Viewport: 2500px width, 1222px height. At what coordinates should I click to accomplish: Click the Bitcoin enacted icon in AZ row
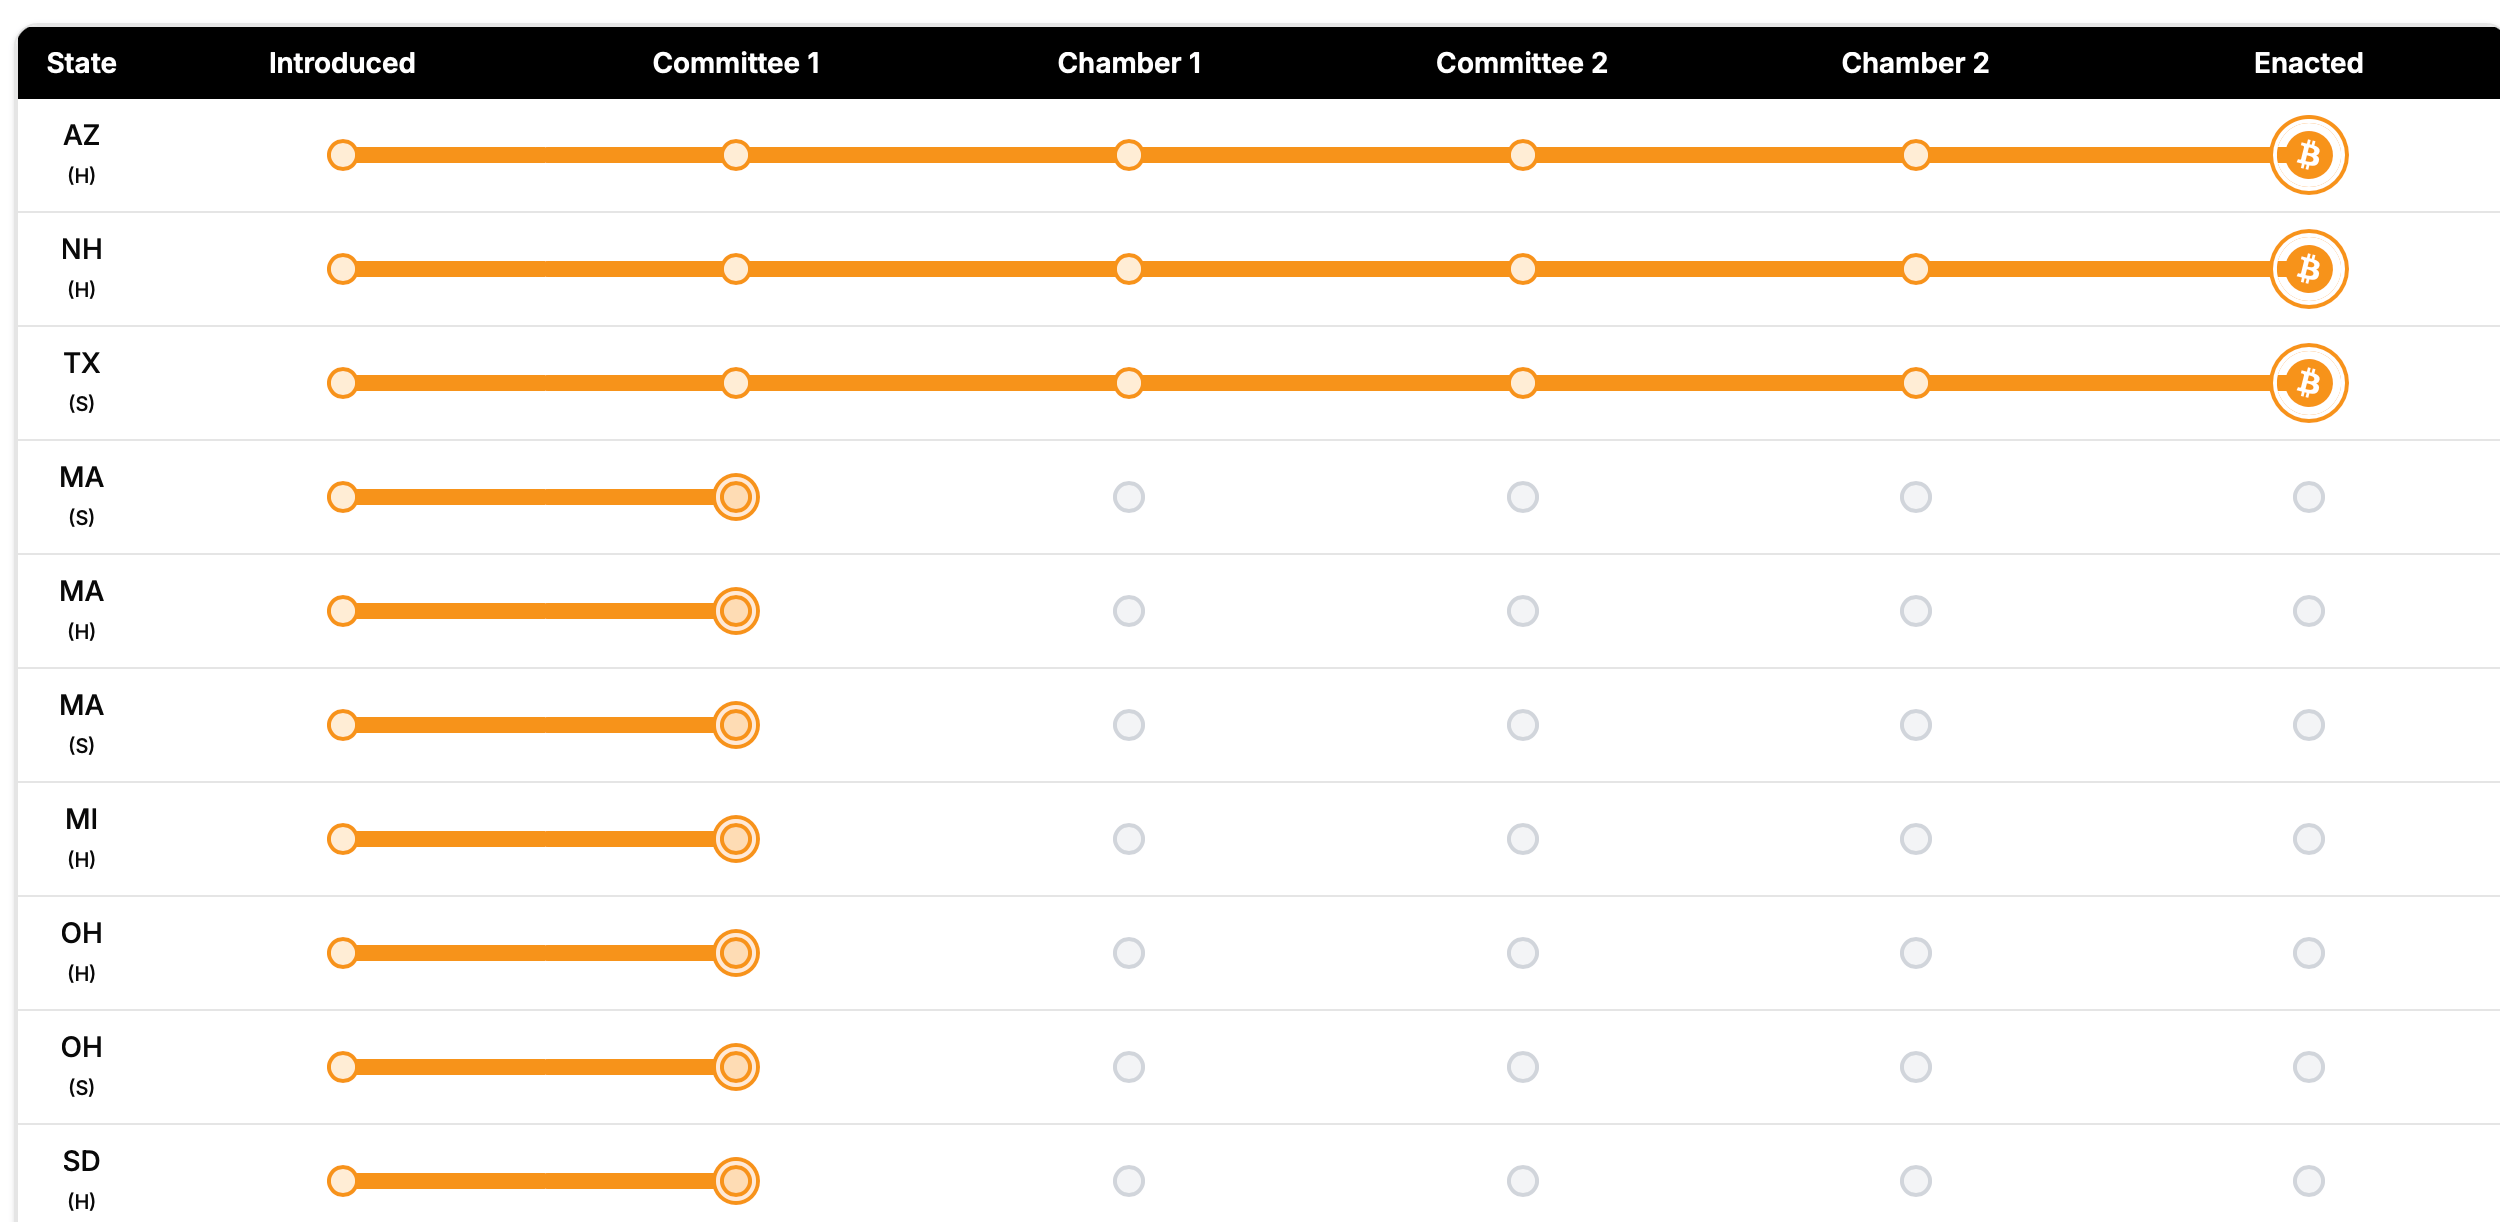[2307, 155]
